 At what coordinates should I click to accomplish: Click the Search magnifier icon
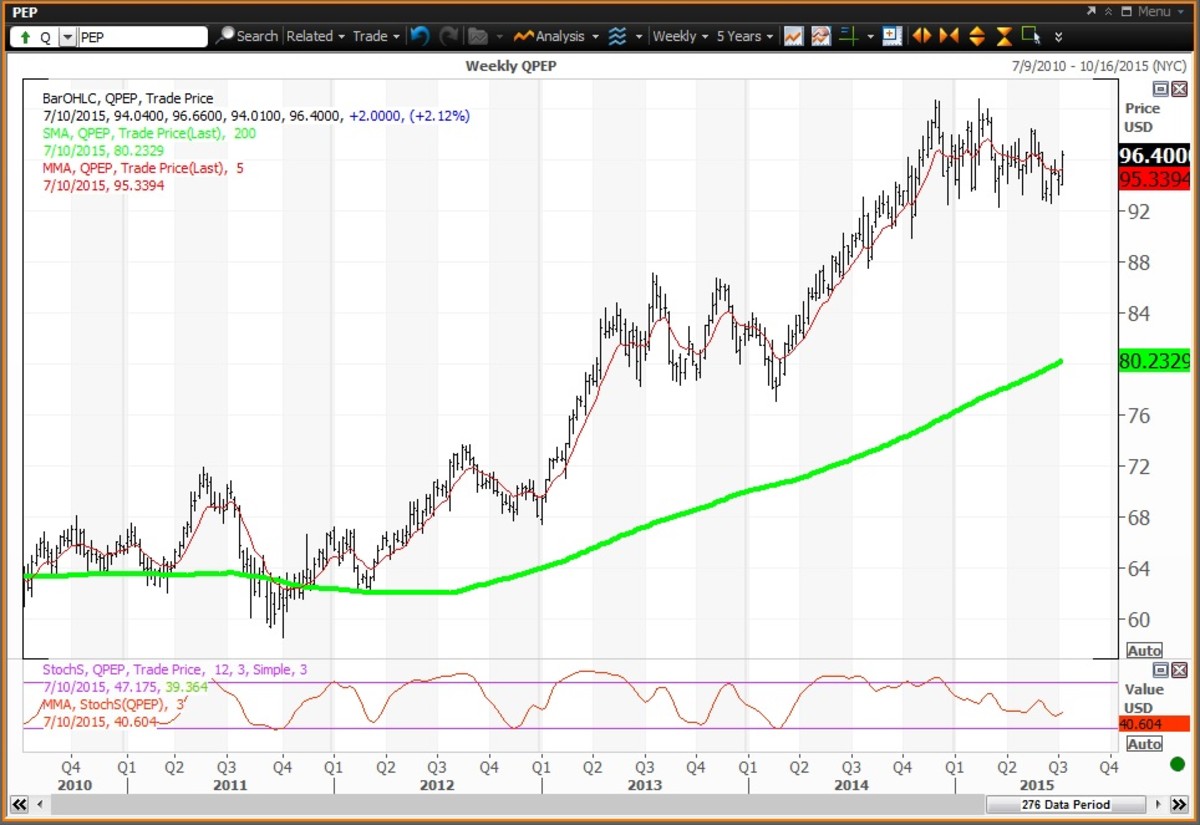(228, 36)
